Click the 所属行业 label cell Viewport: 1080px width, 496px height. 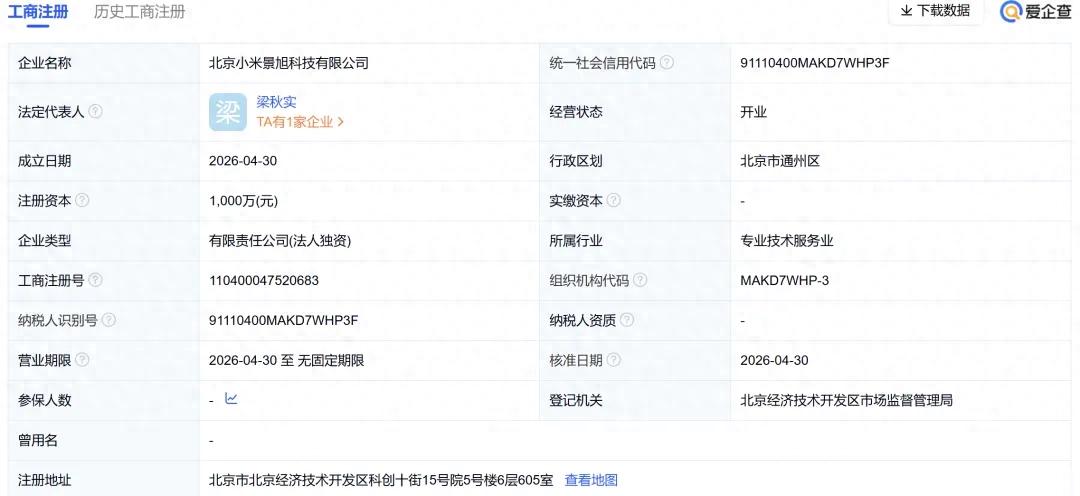634,241
